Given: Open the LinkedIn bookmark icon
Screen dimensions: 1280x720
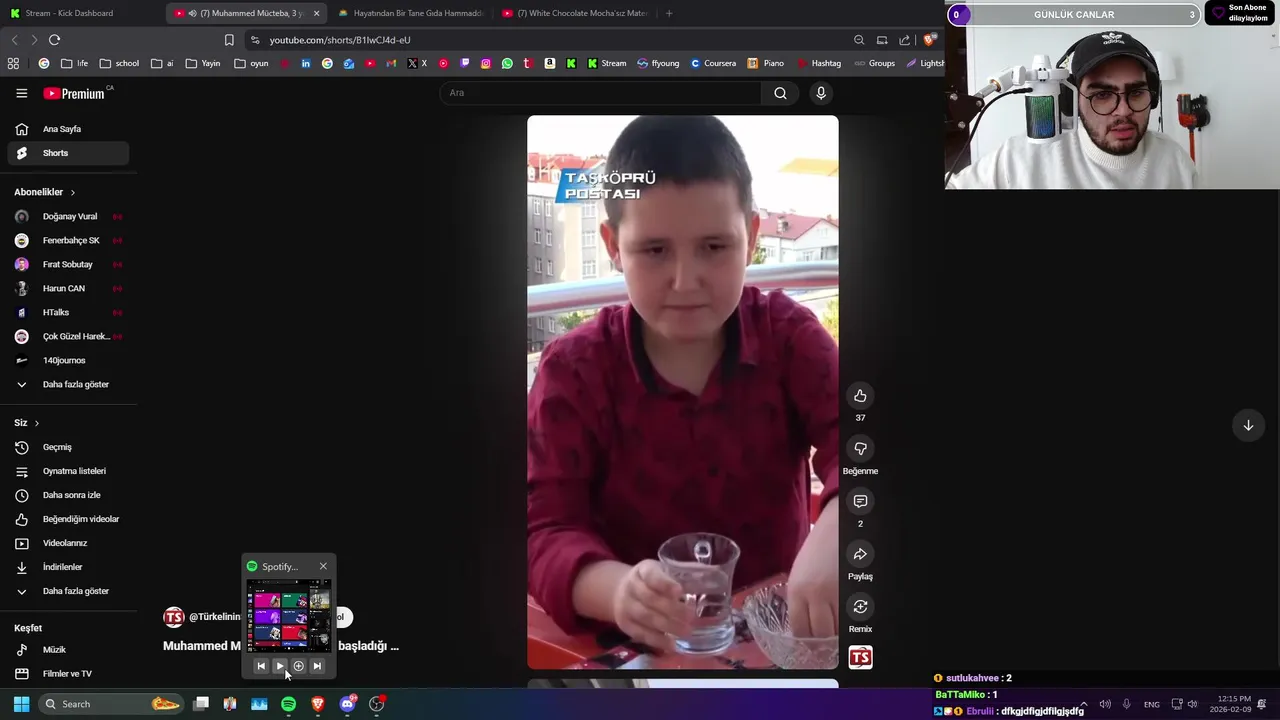Looking at the screenshot, I should coord(306,63).
